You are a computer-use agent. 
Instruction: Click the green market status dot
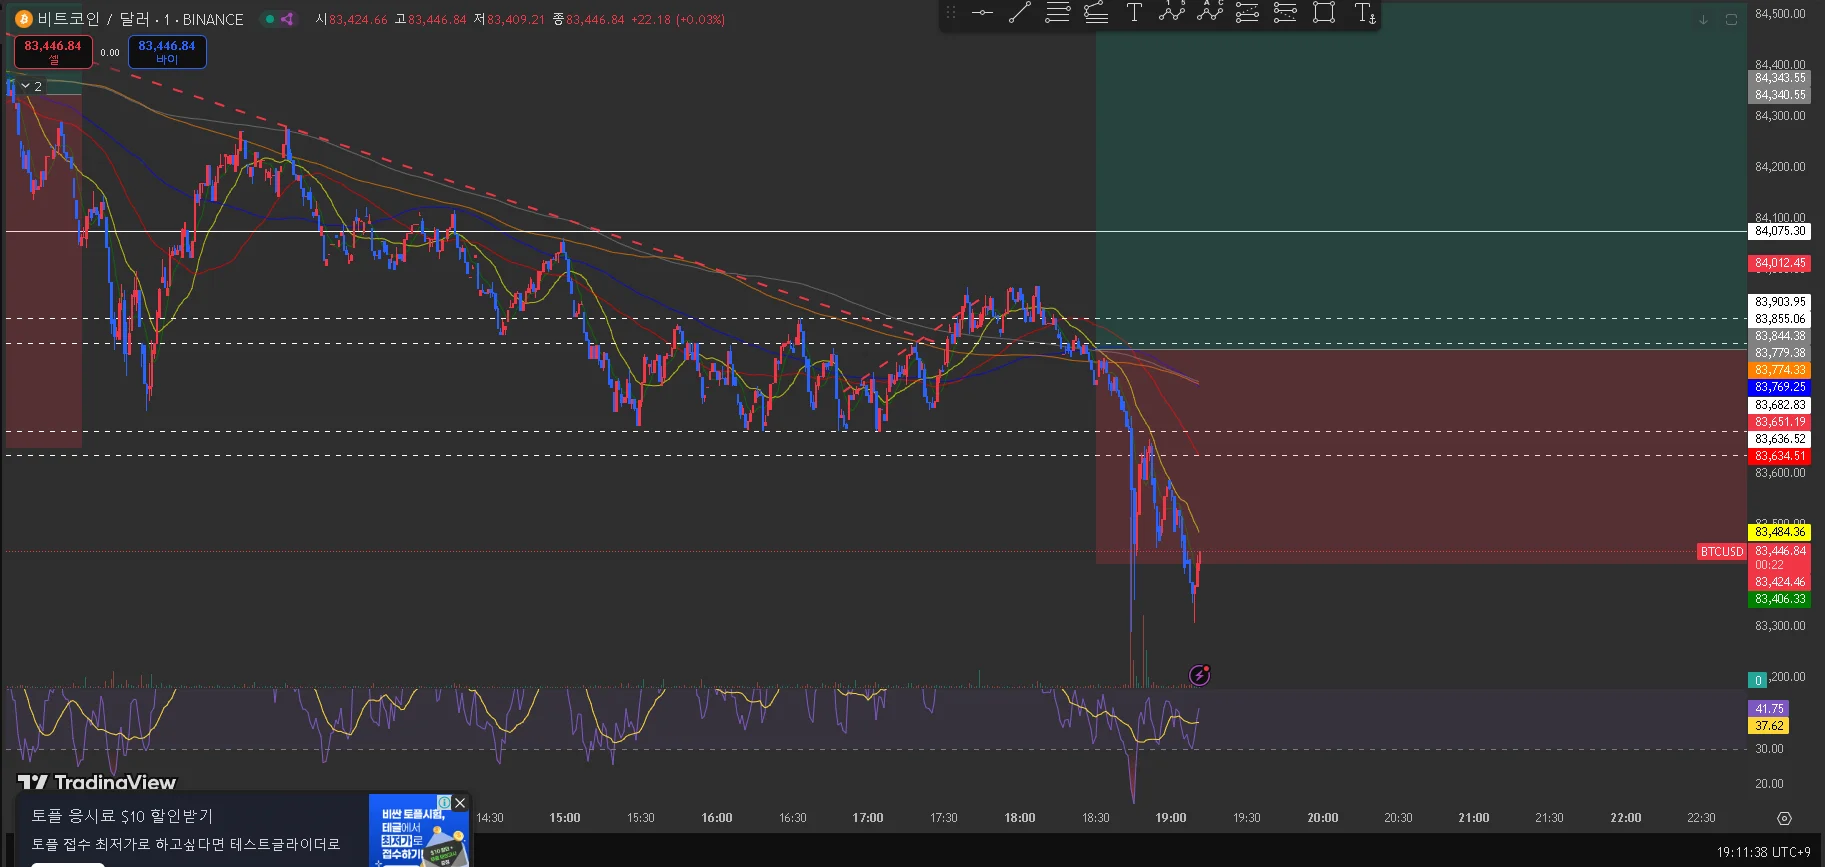point(269,19)
